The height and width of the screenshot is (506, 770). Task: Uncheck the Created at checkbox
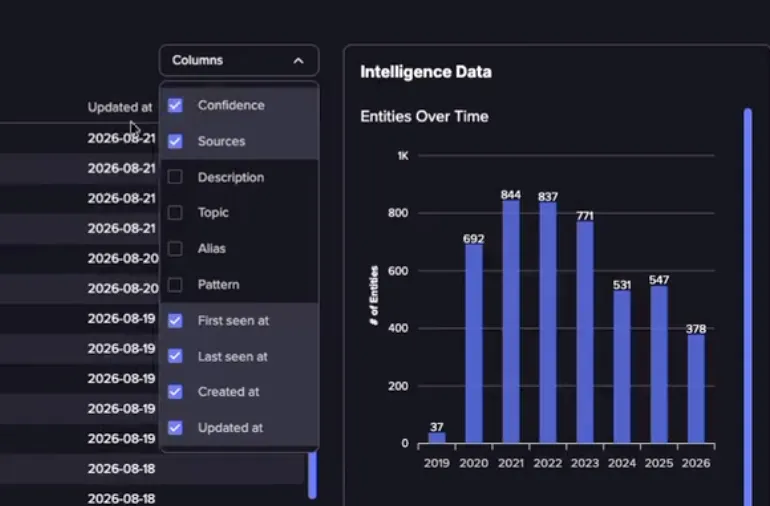[x=175, y=392]
